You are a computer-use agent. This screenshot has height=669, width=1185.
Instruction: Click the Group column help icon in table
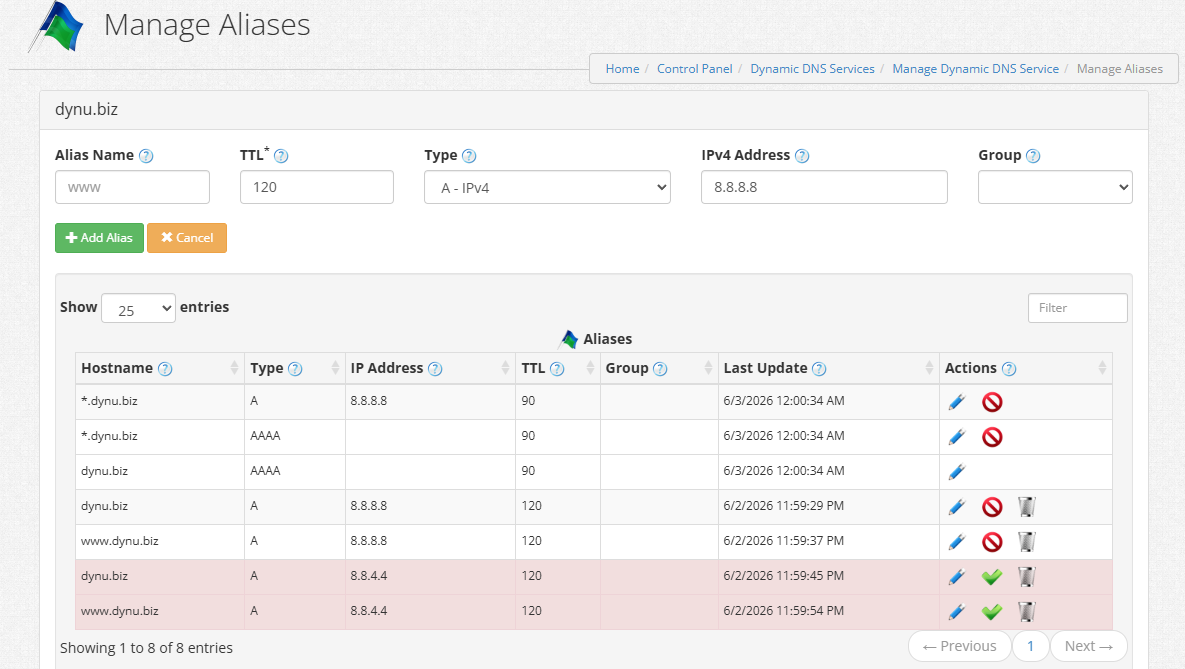660,369
